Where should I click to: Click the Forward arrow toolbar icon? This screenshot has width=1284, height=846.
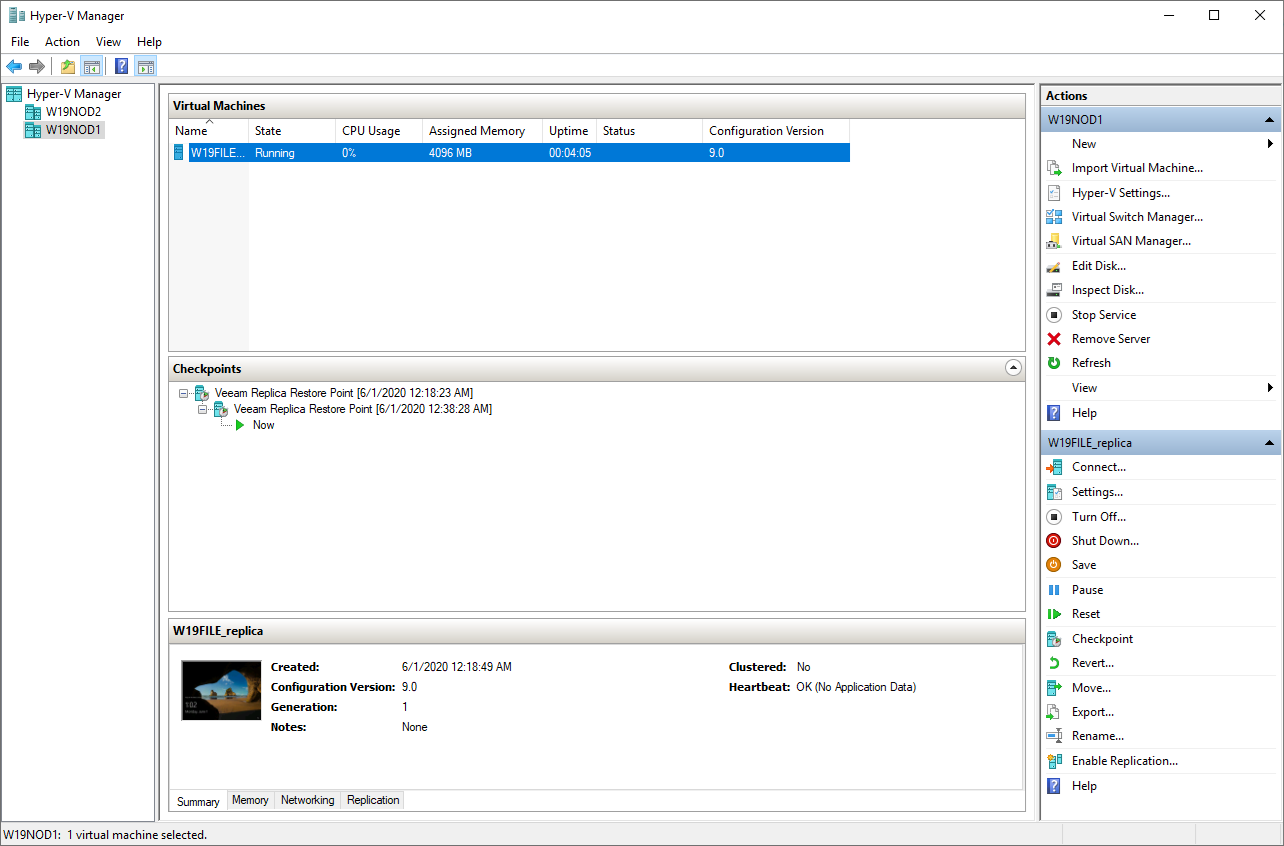click(x=37, y=67)
